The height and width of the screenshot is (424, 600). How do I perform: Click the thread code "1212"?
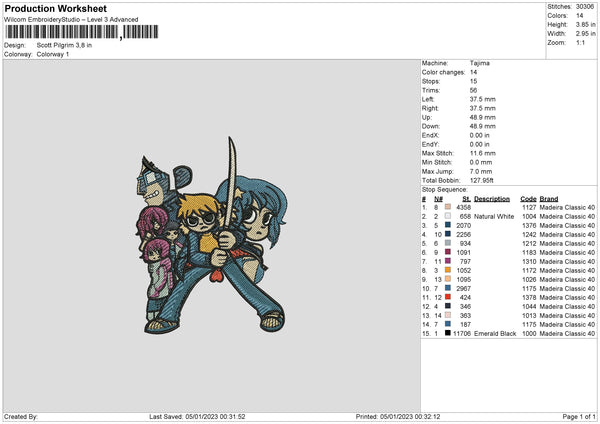[x=529, y=243]
